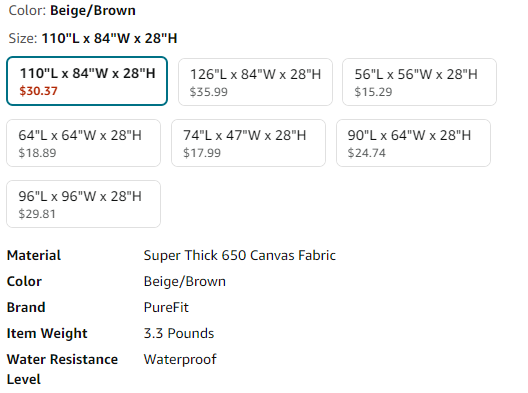528x393 pixels.
Task: Click the 3.3 Pounds weight value
Action: pyautogui.click(x=179, y=333)
